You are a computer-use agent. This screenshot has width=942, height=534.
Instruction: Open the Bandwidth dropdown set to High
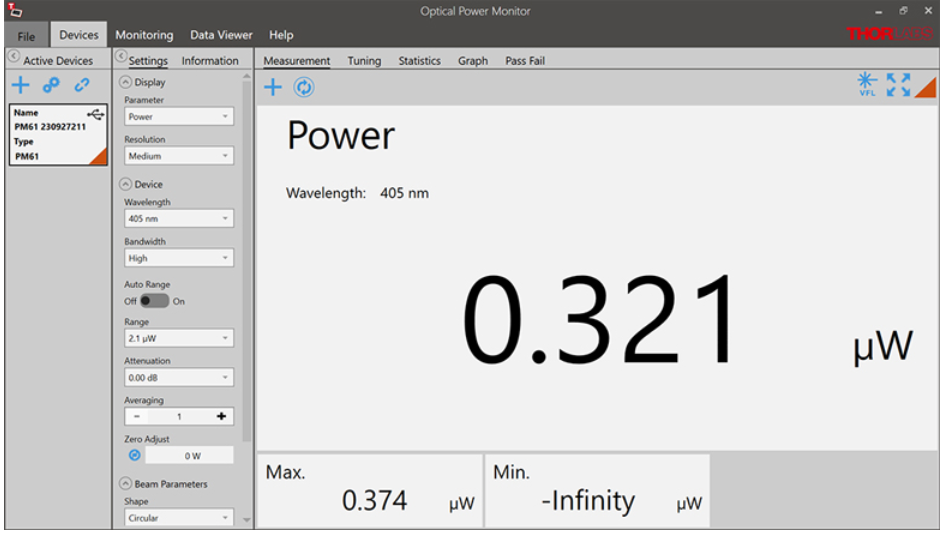coord(178,258)
